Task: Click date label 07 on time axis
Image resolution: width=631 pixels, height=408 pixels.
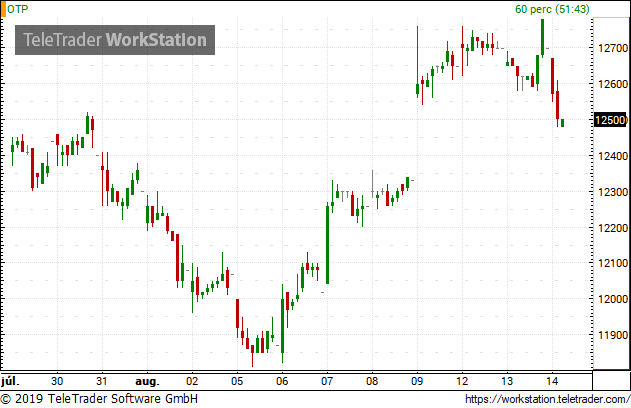Action: coord(327,381)
